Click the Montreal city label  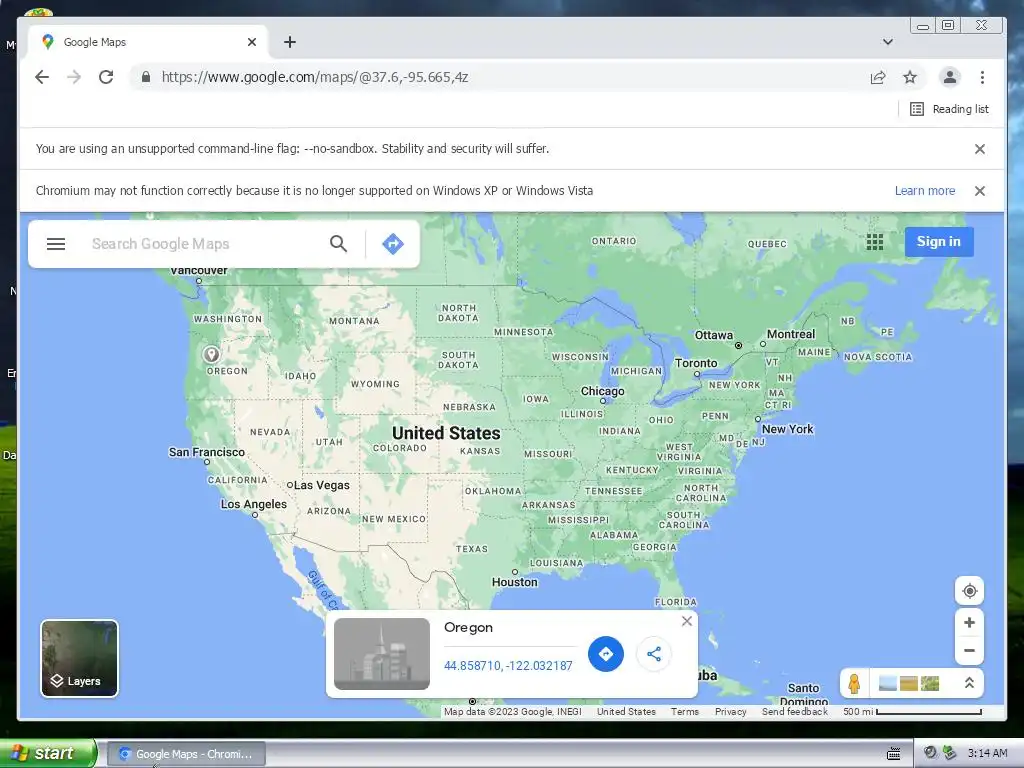tap(791, 334)
